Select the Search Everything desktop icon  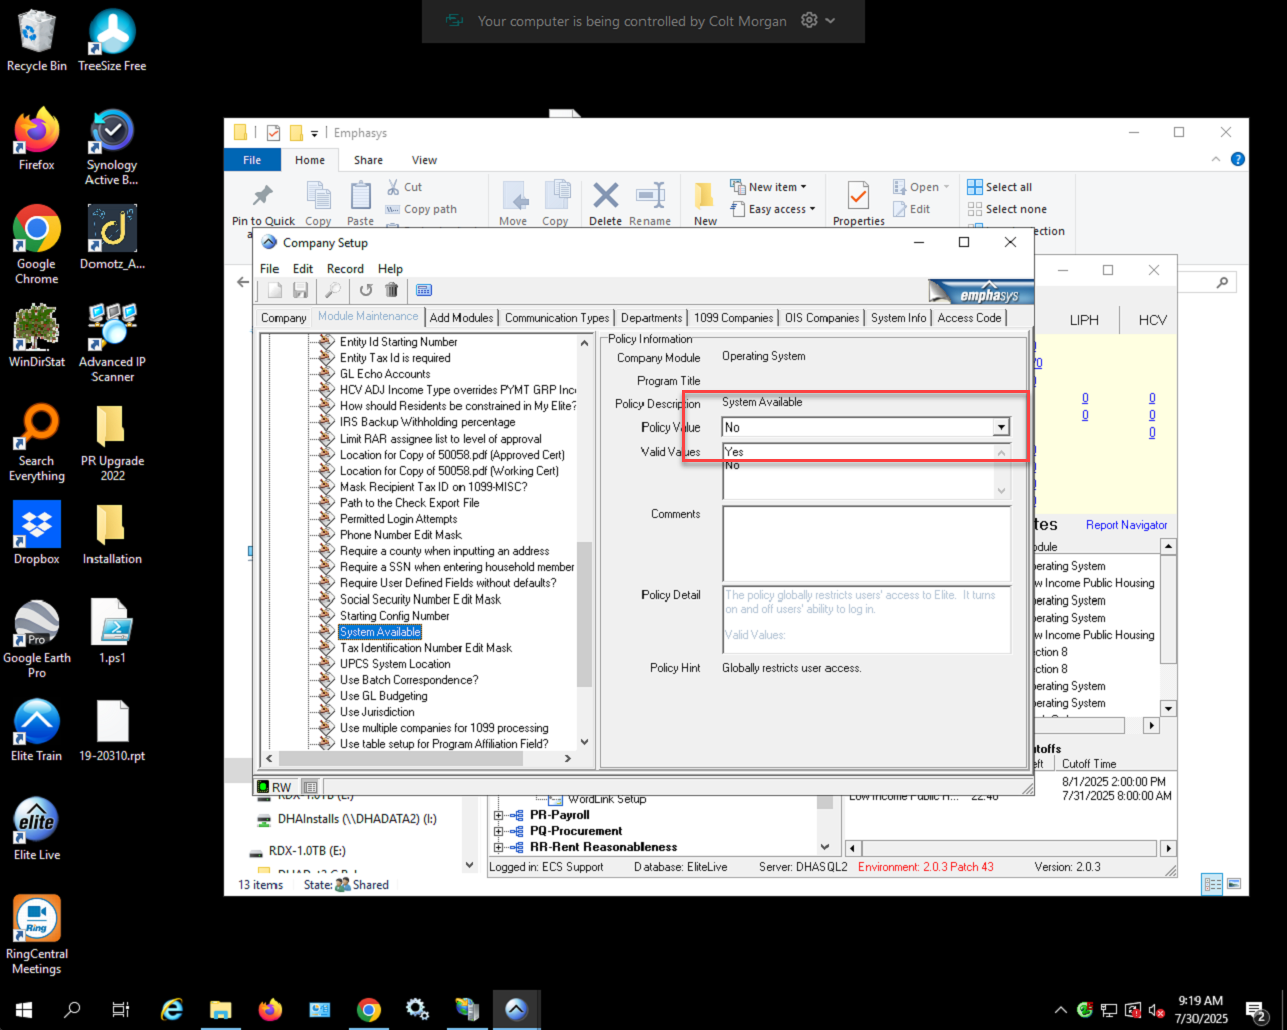37,443
